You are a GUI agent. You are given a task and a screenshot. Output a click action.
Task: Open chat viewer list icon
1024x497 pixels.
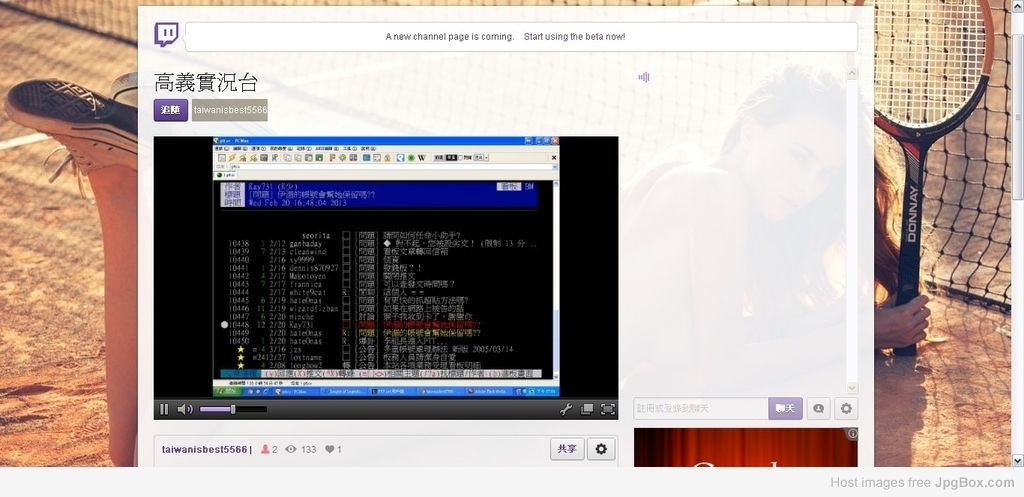click(x=818, y=408)
